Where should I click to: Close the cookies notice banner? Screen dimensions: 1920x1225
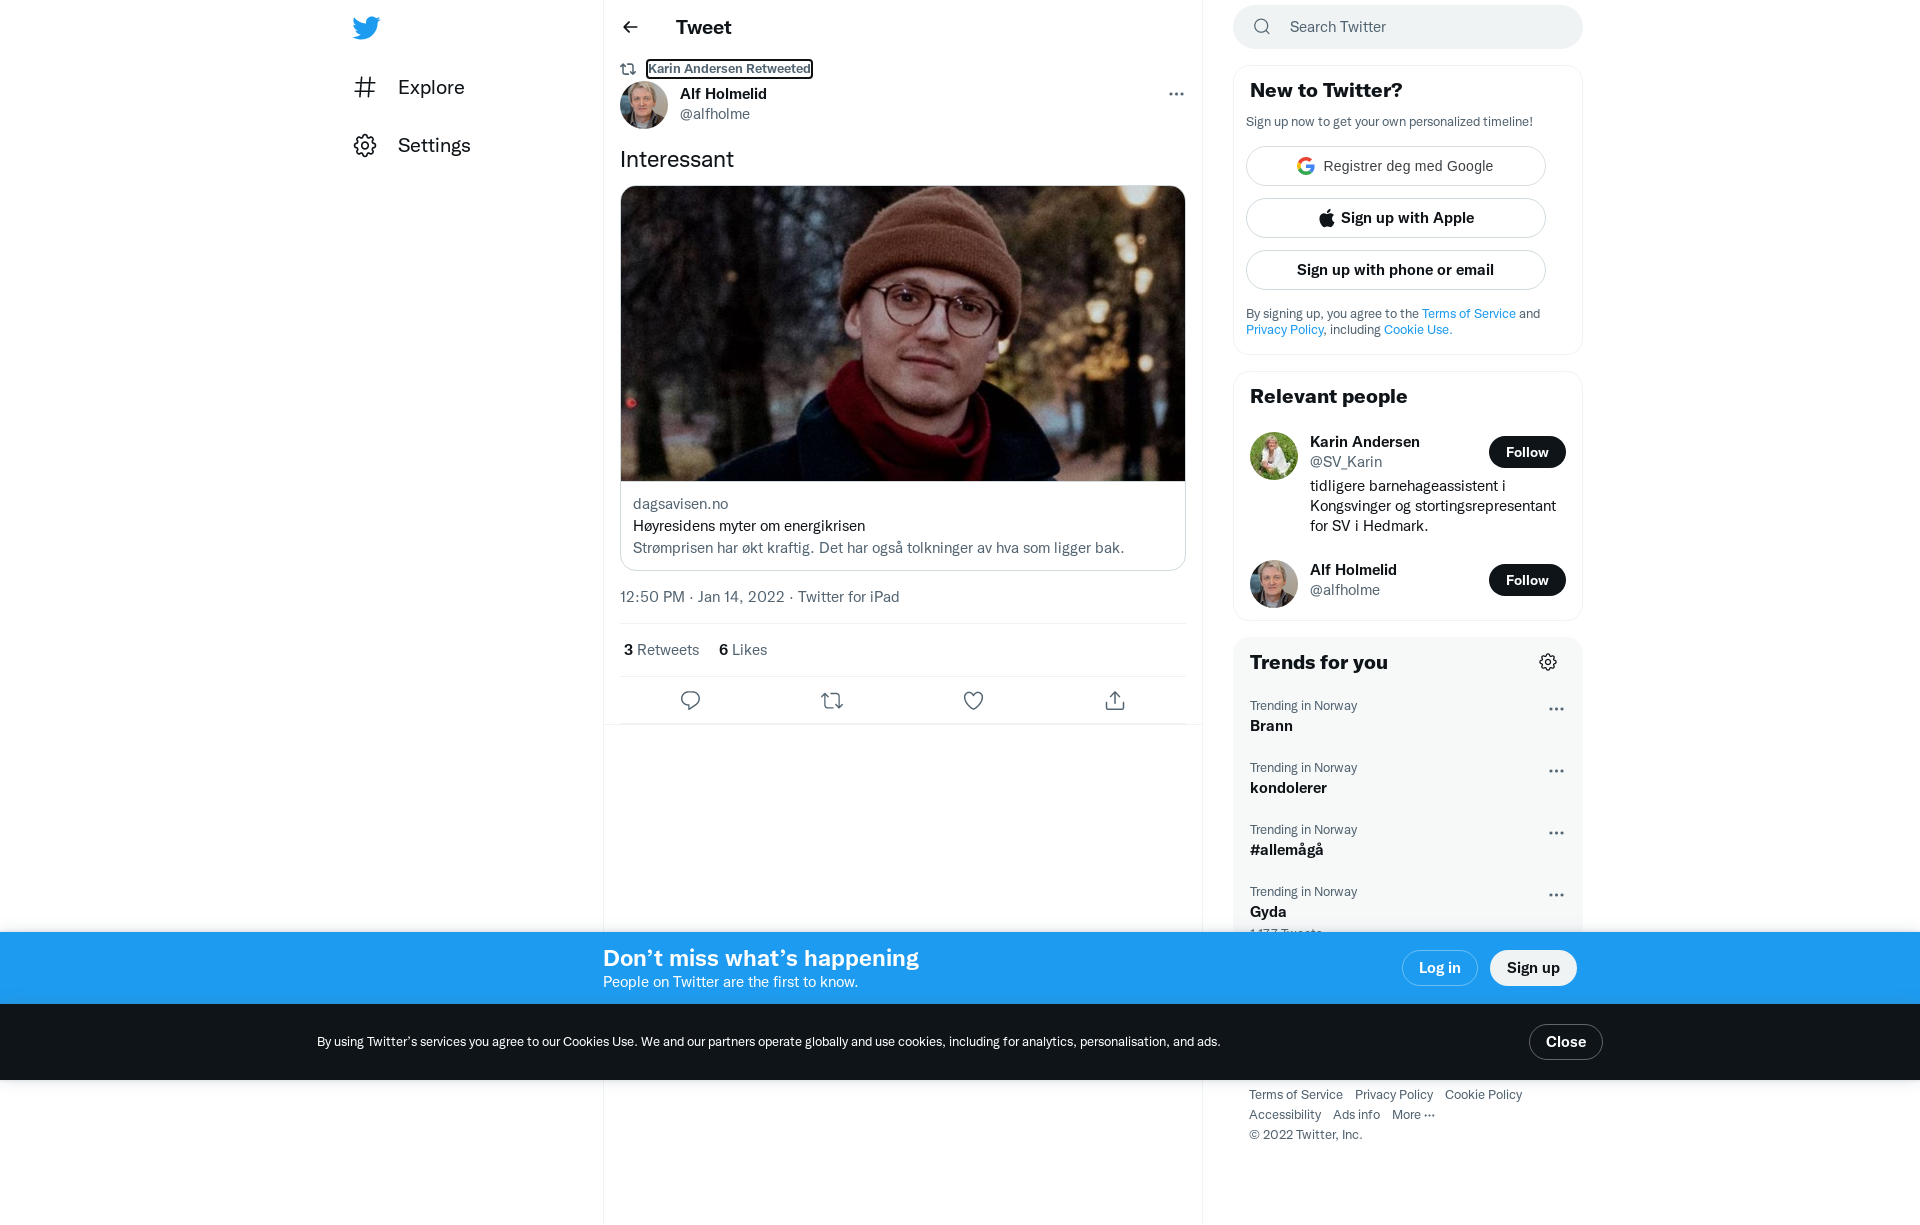click(x=1565, y=1042)
